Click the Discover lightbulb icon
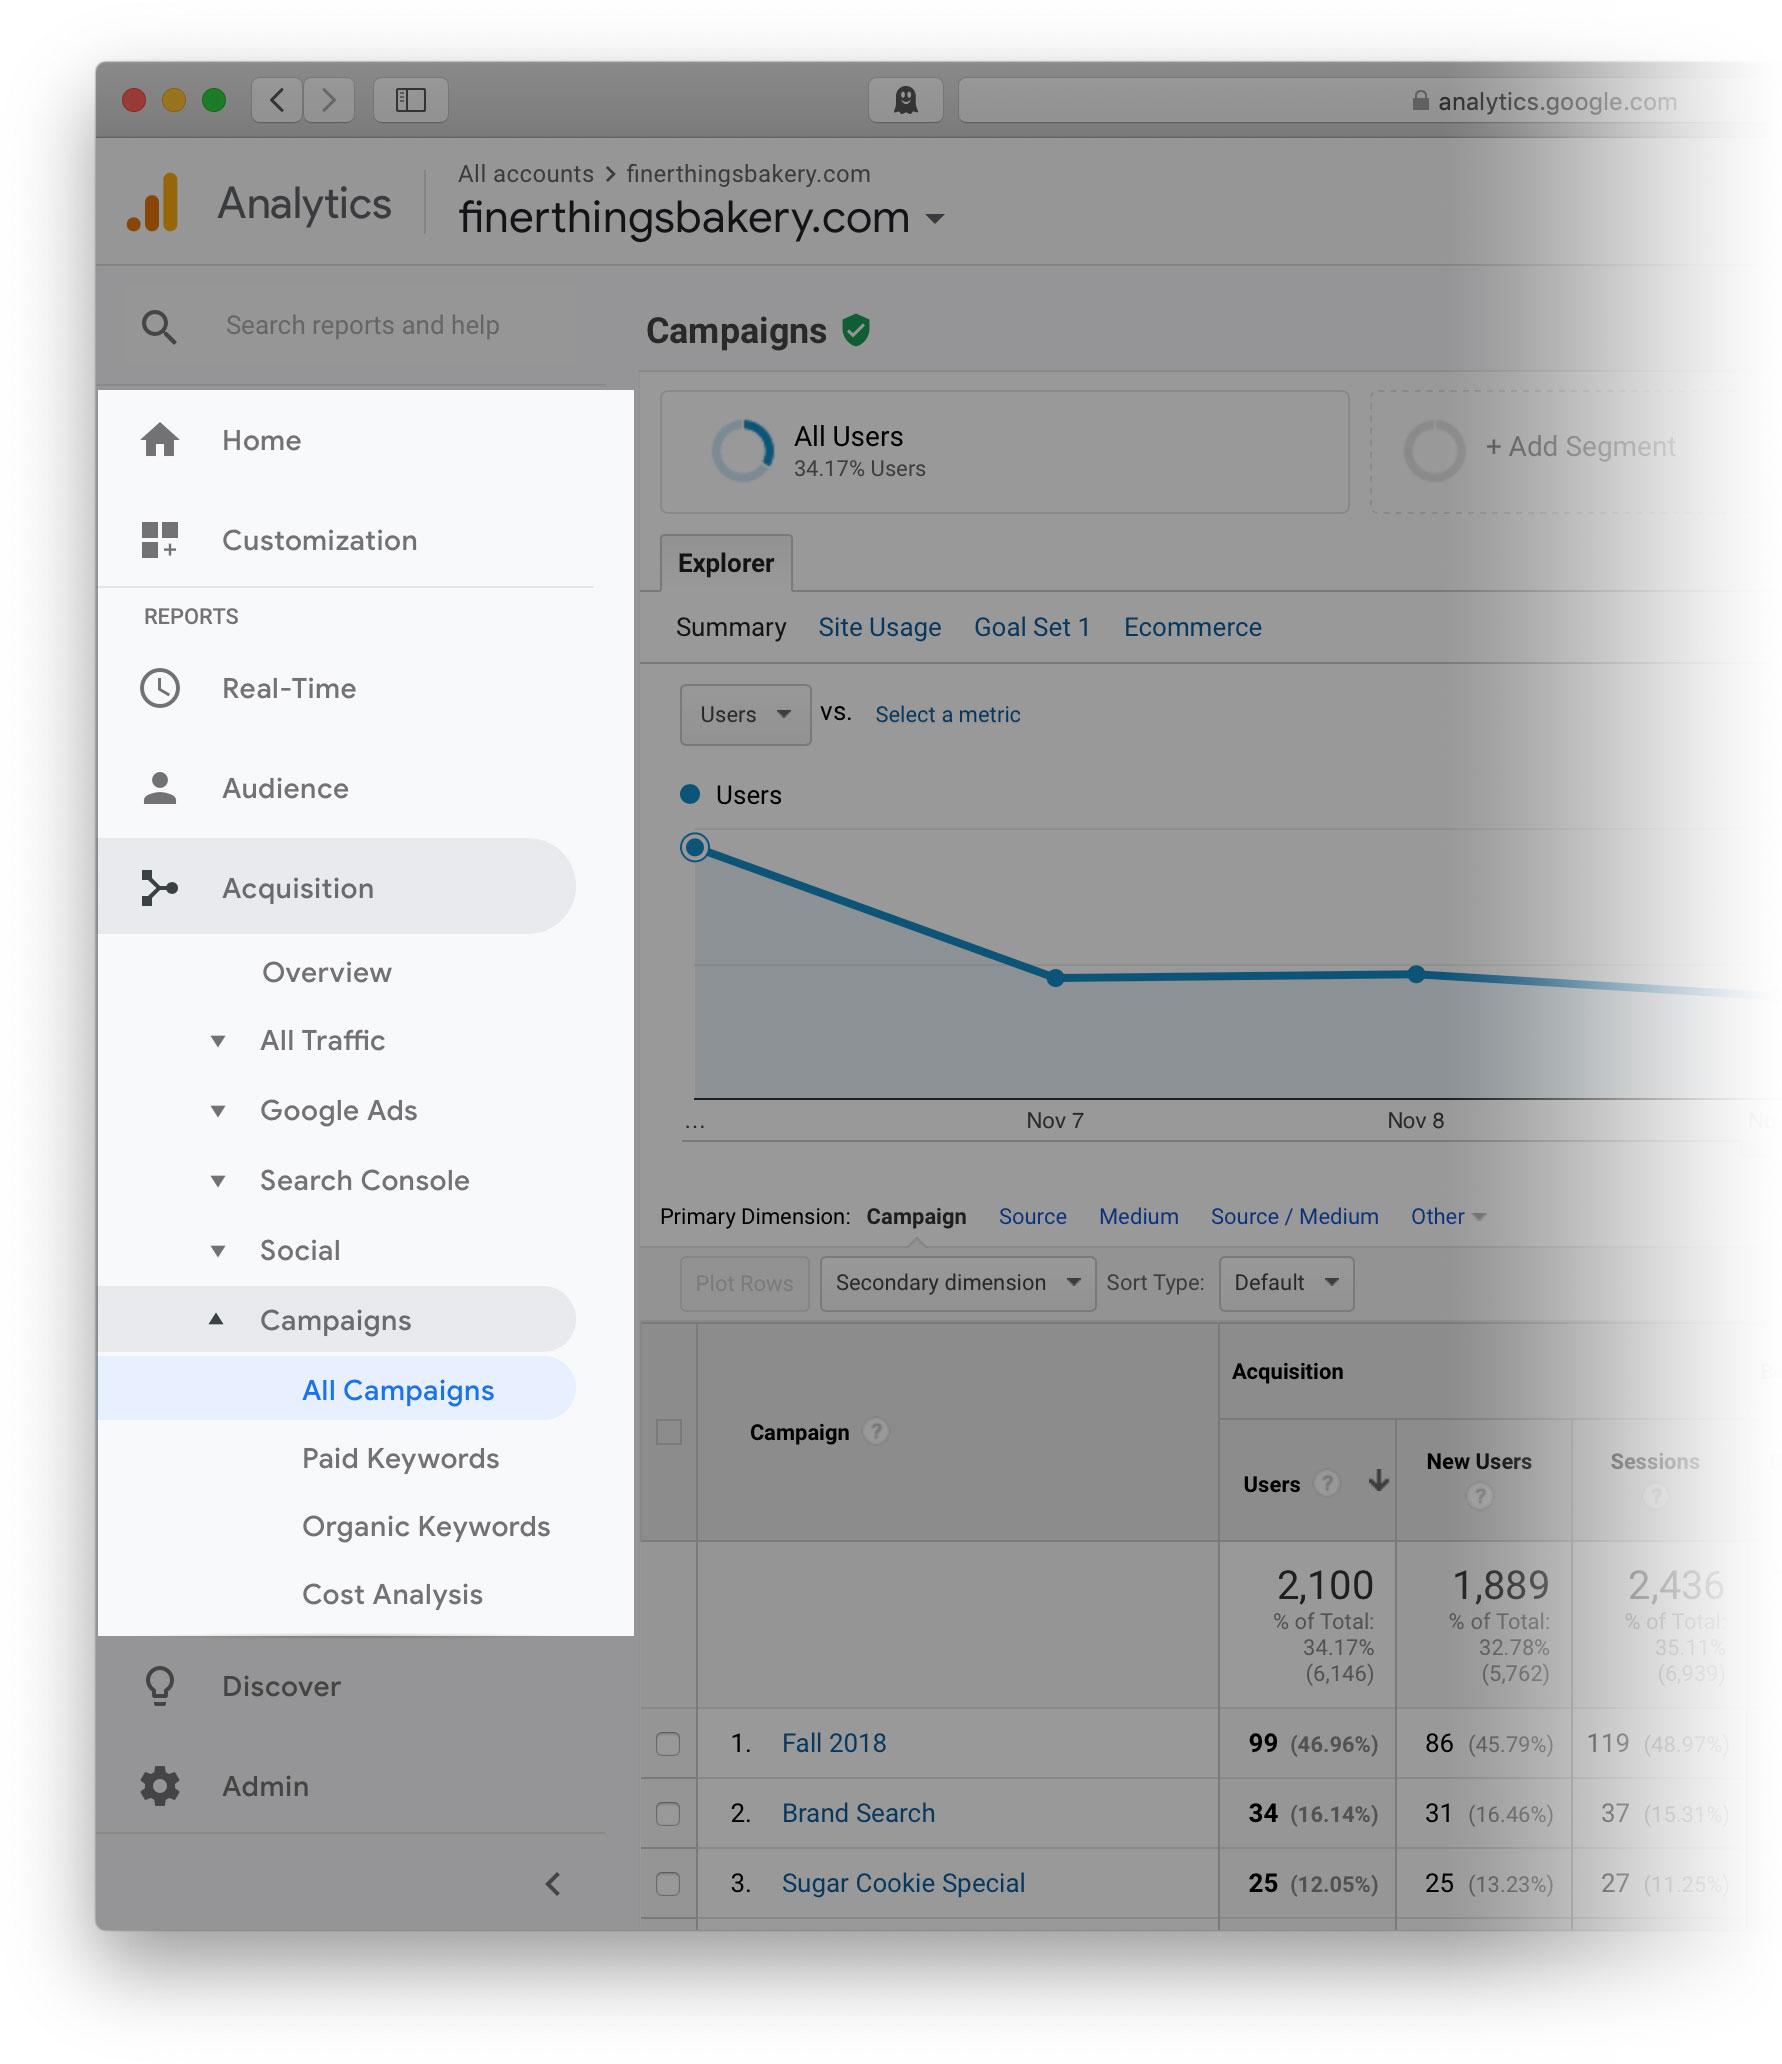 (160, 1686)
